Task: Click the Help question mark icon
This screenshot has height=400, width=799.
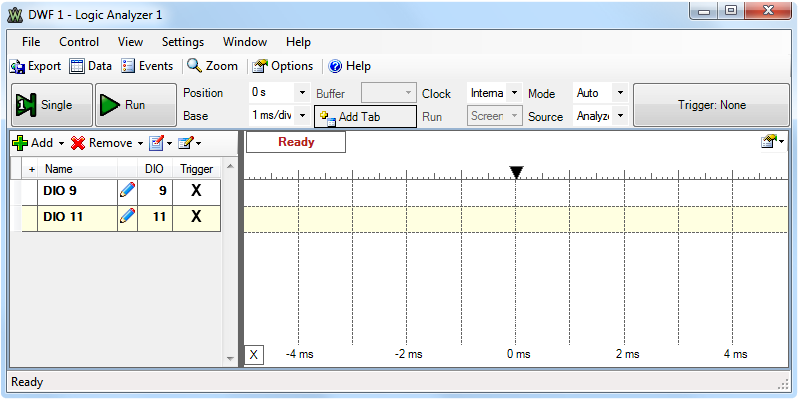Action: [x=335, y=66]
